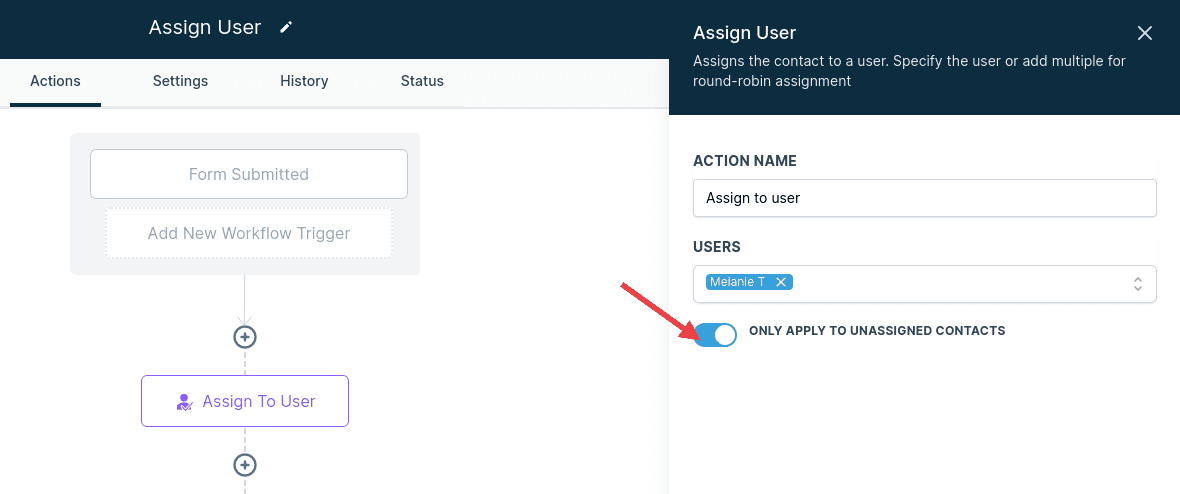Go to the Status tab
The height and width of the screenshot is (494, 1180).
422,81
